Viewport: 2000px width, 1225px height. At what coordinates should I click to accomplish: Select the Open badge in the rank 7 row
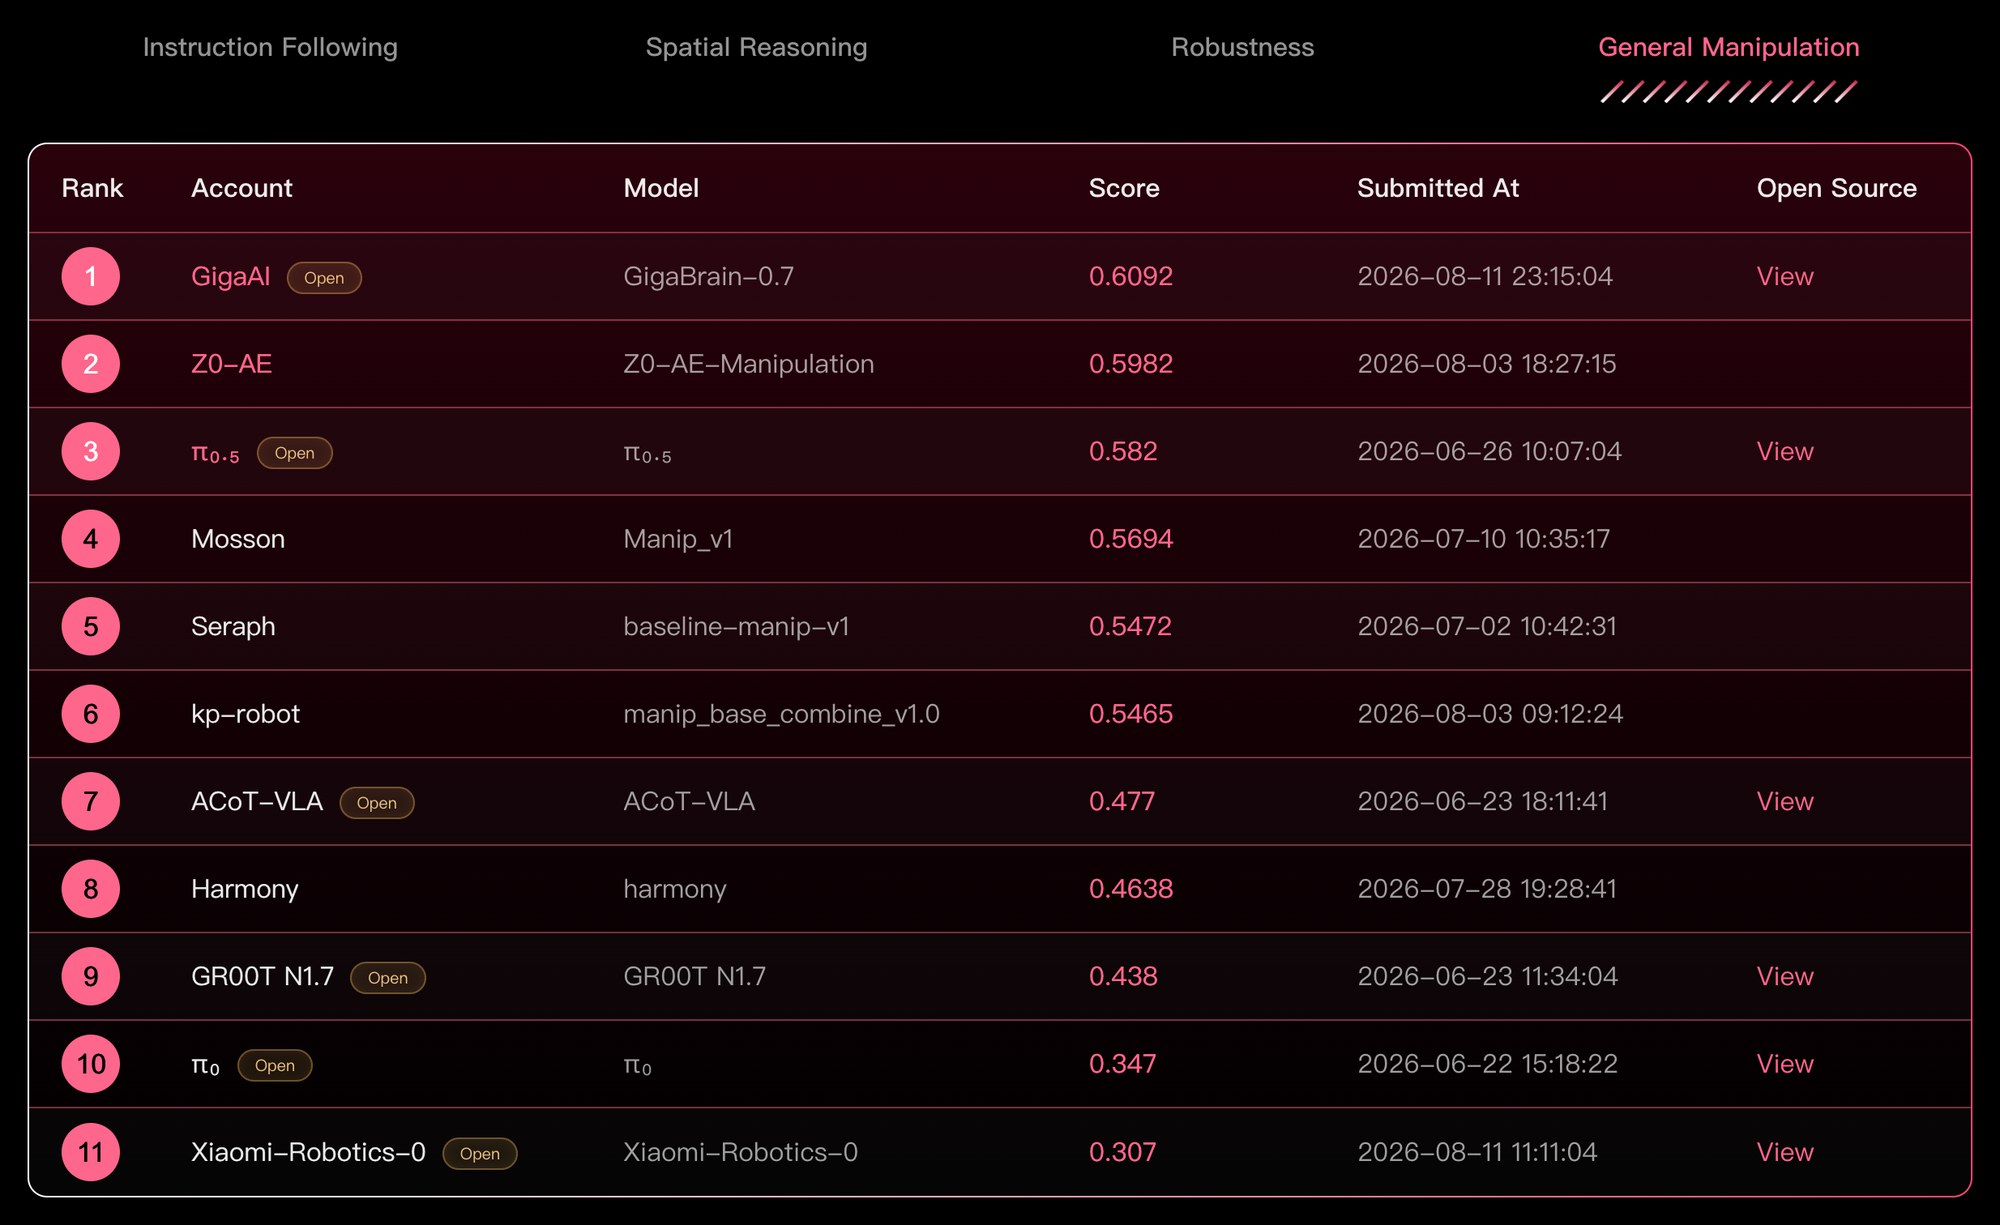coord(377,803)
